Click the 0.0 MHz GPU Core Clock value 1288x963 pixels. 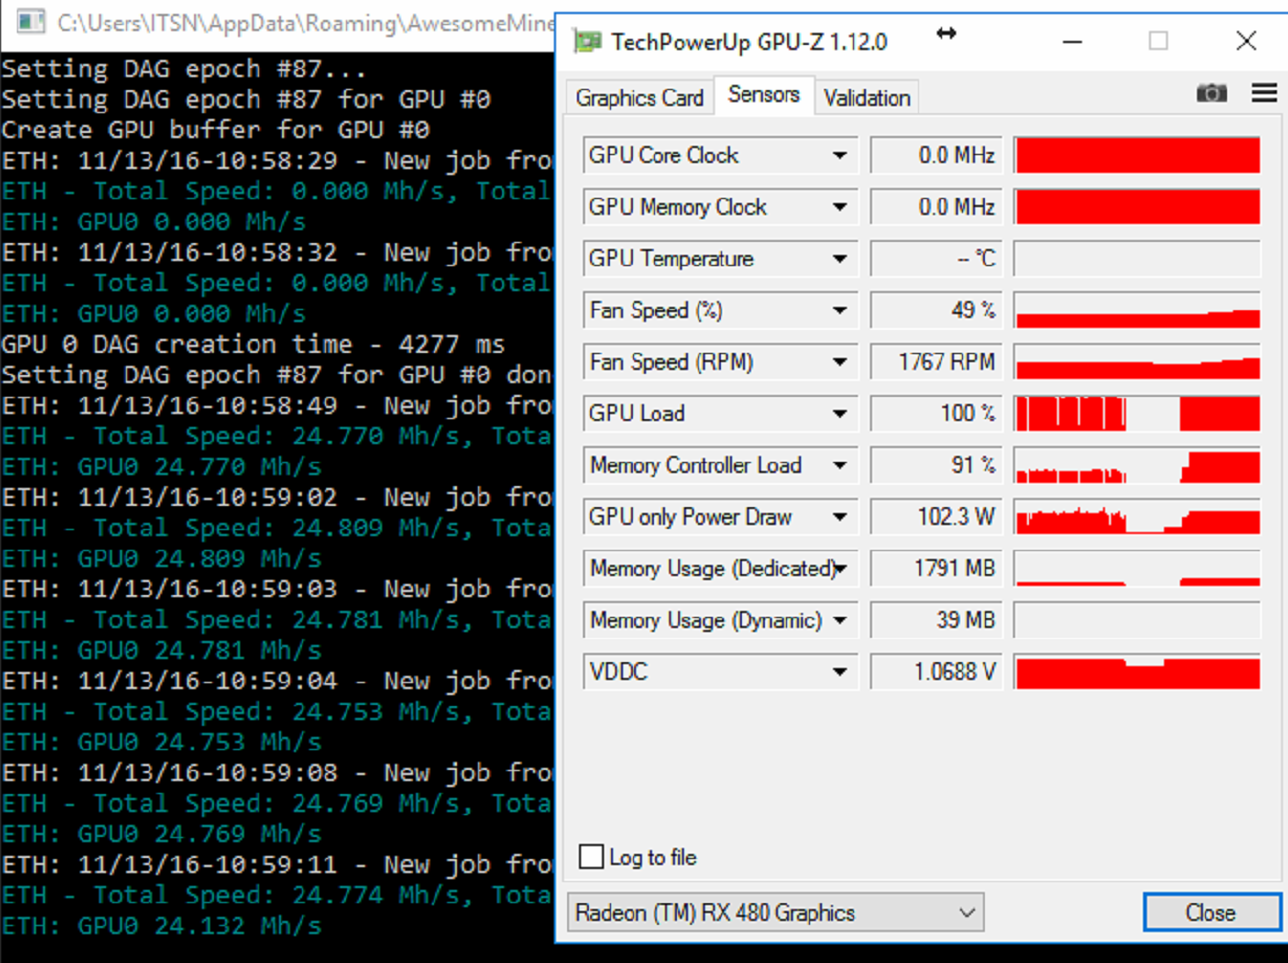[936, 155]
